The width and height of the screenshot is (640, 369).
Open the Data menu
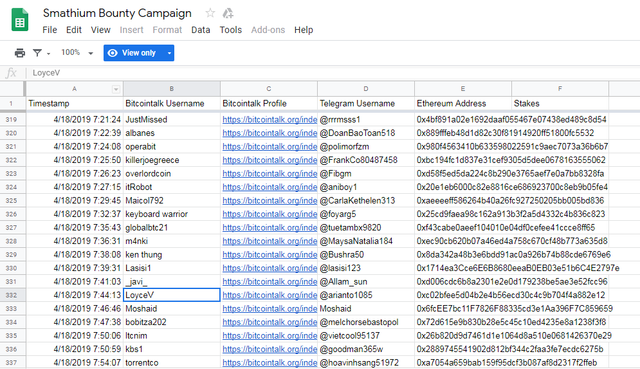200,30
